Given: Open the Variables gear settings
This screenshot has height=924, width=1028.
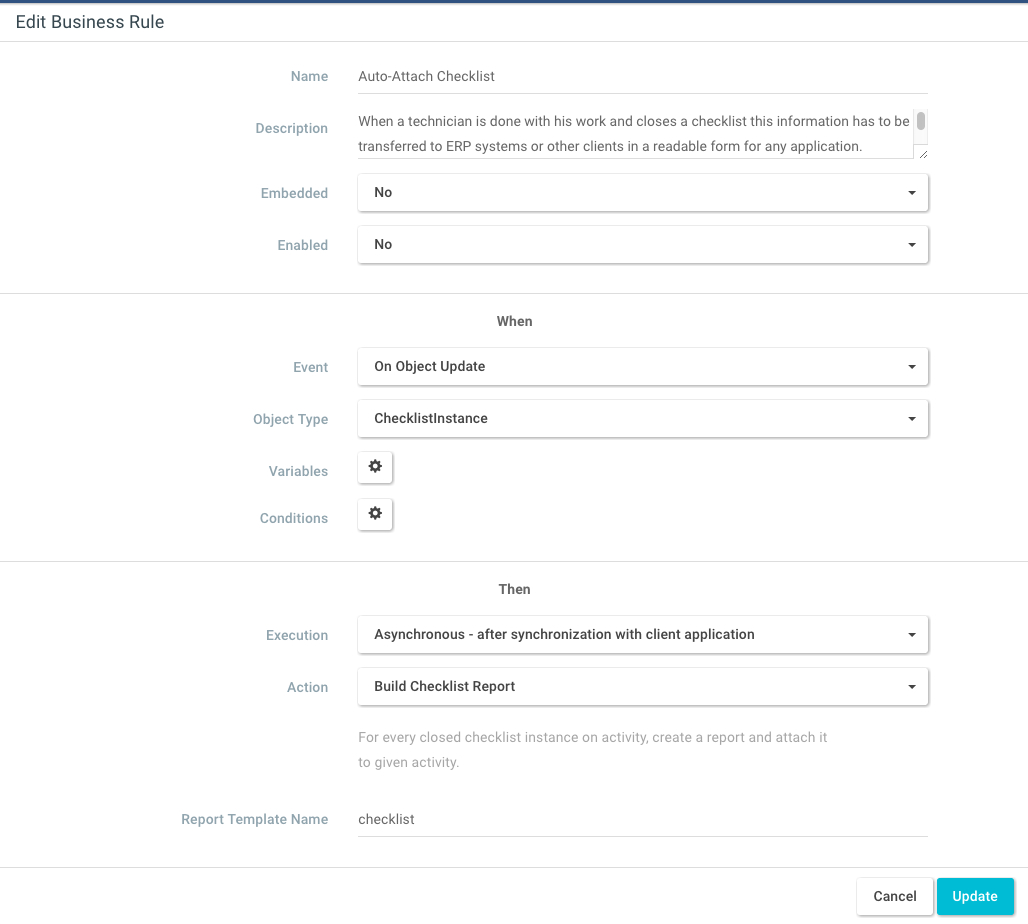Looking at the screenshot, I should click(375, 467).
